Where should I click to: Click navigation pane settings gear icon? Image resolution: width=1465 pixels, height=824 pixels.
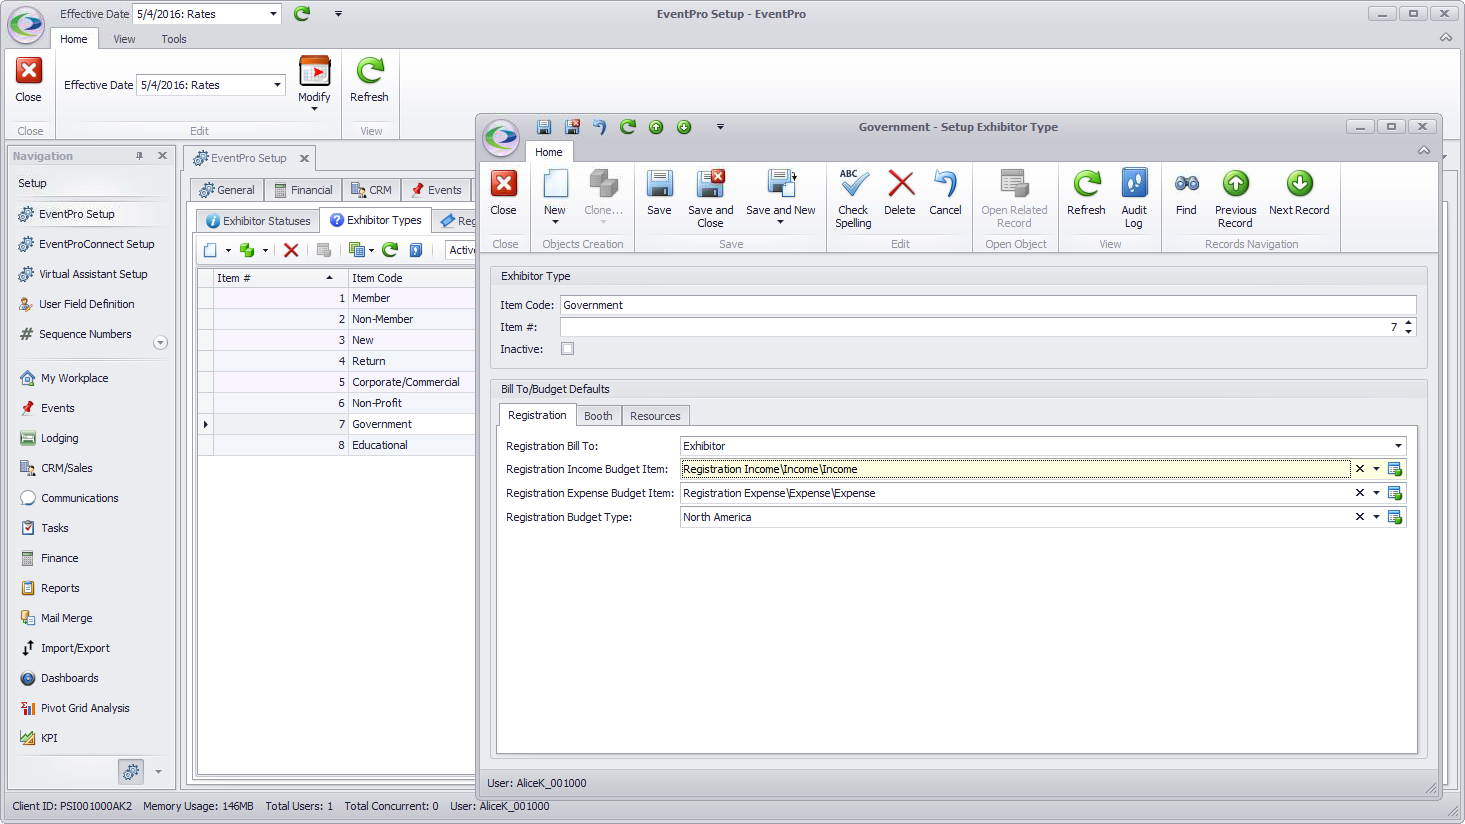pyautogui.click(x=131, y=771)
